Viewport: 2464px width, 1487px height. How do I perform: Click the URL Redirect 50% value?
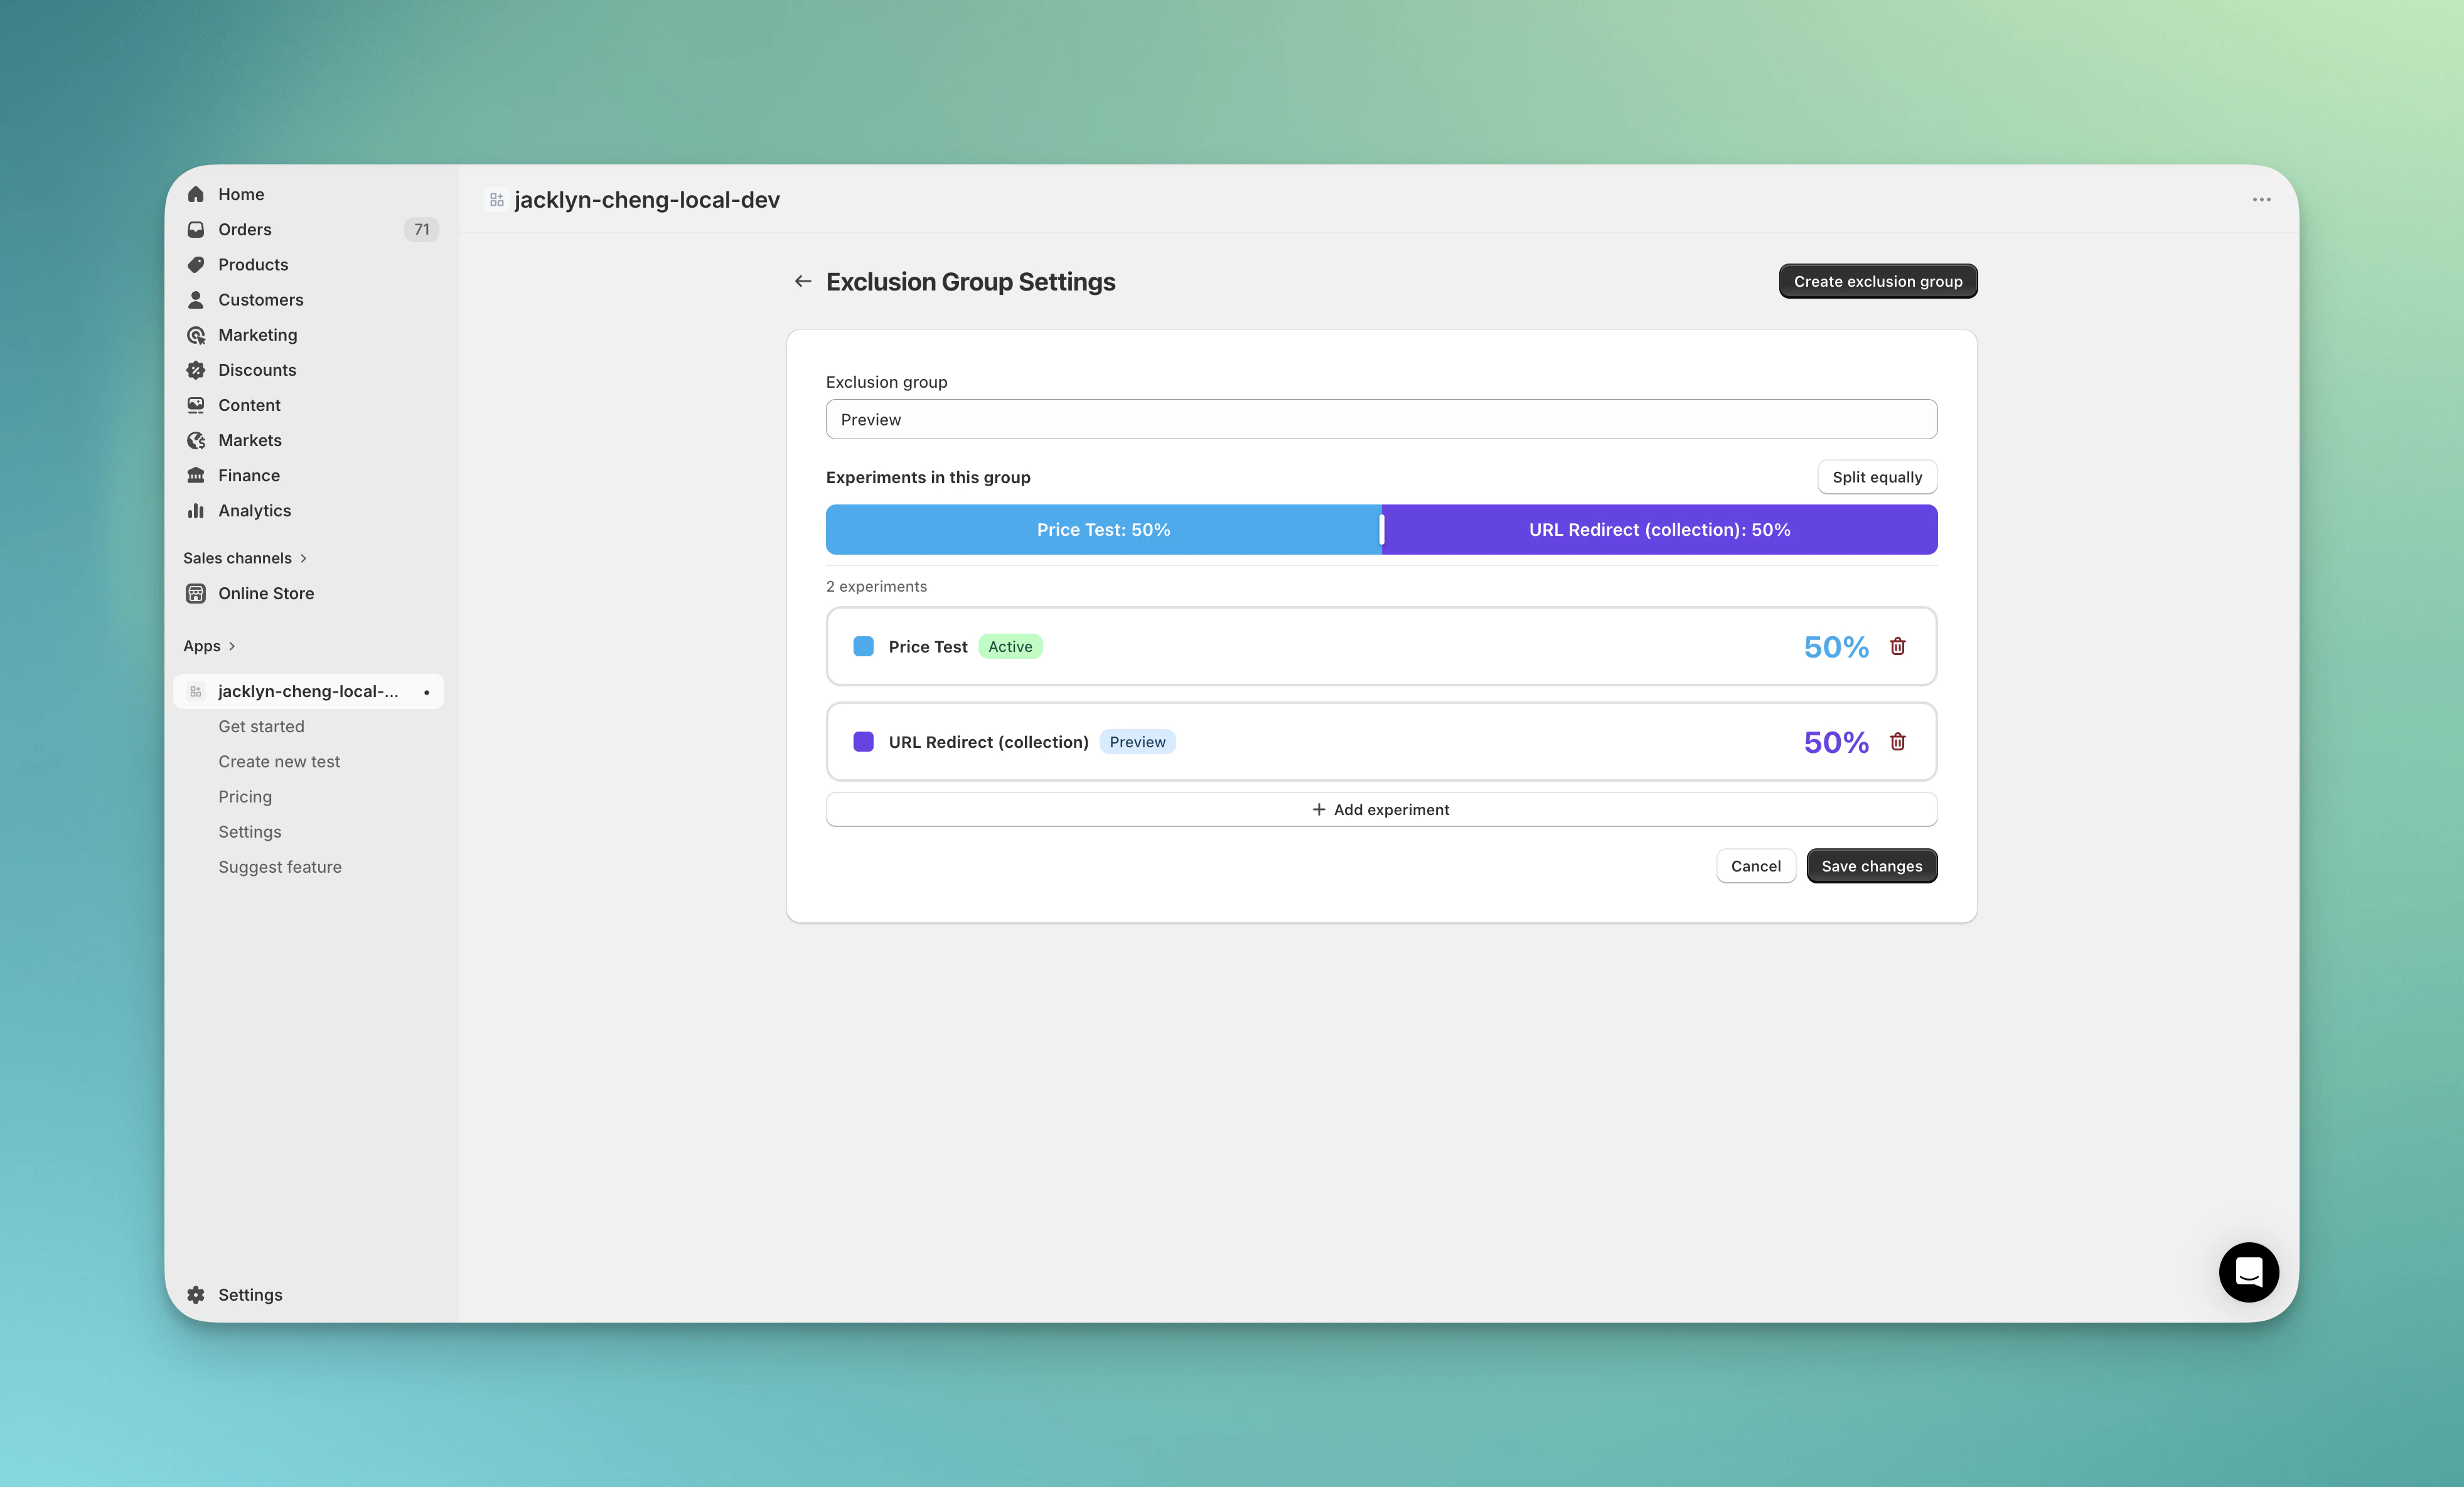[x=1836, y=741]
